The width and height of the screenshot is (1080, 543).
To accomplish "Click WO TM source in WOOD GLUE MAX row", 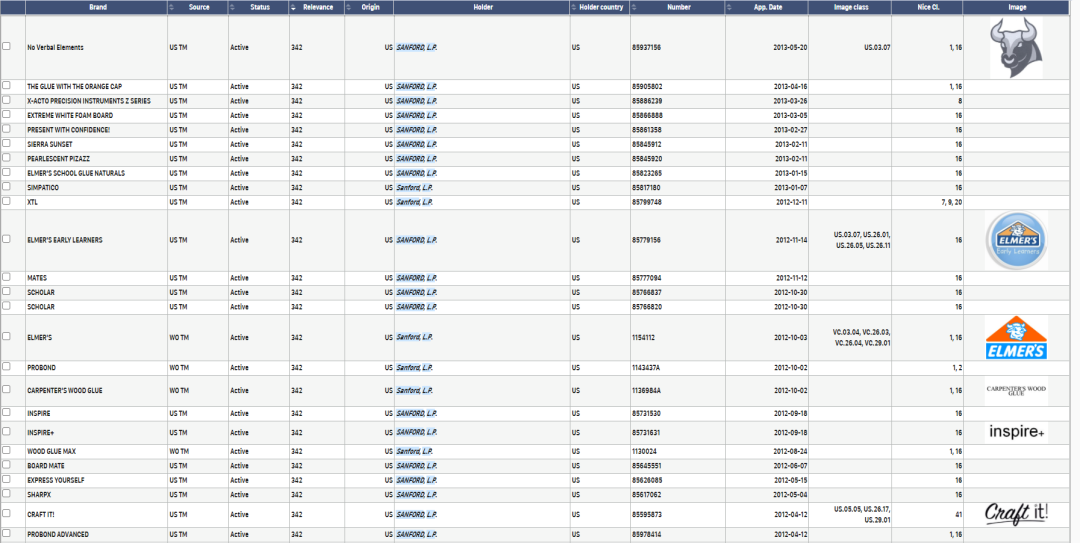I will pos(179,452).
